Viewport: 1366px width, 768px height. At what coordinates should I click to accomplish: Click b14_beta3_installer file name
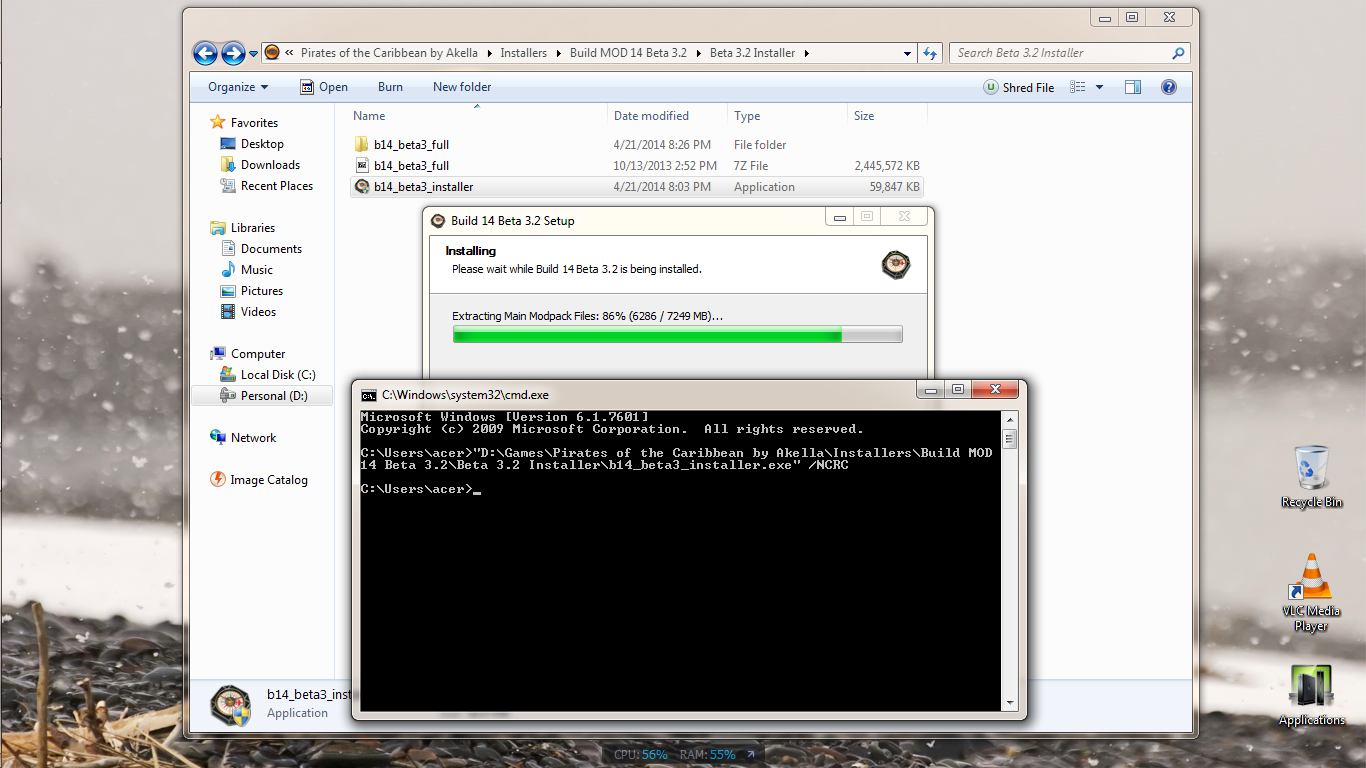coord(424,187)
